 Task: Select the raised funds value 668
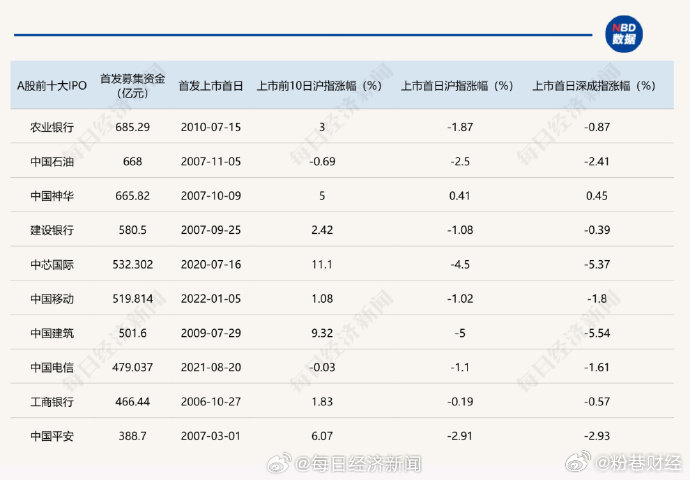132,161
